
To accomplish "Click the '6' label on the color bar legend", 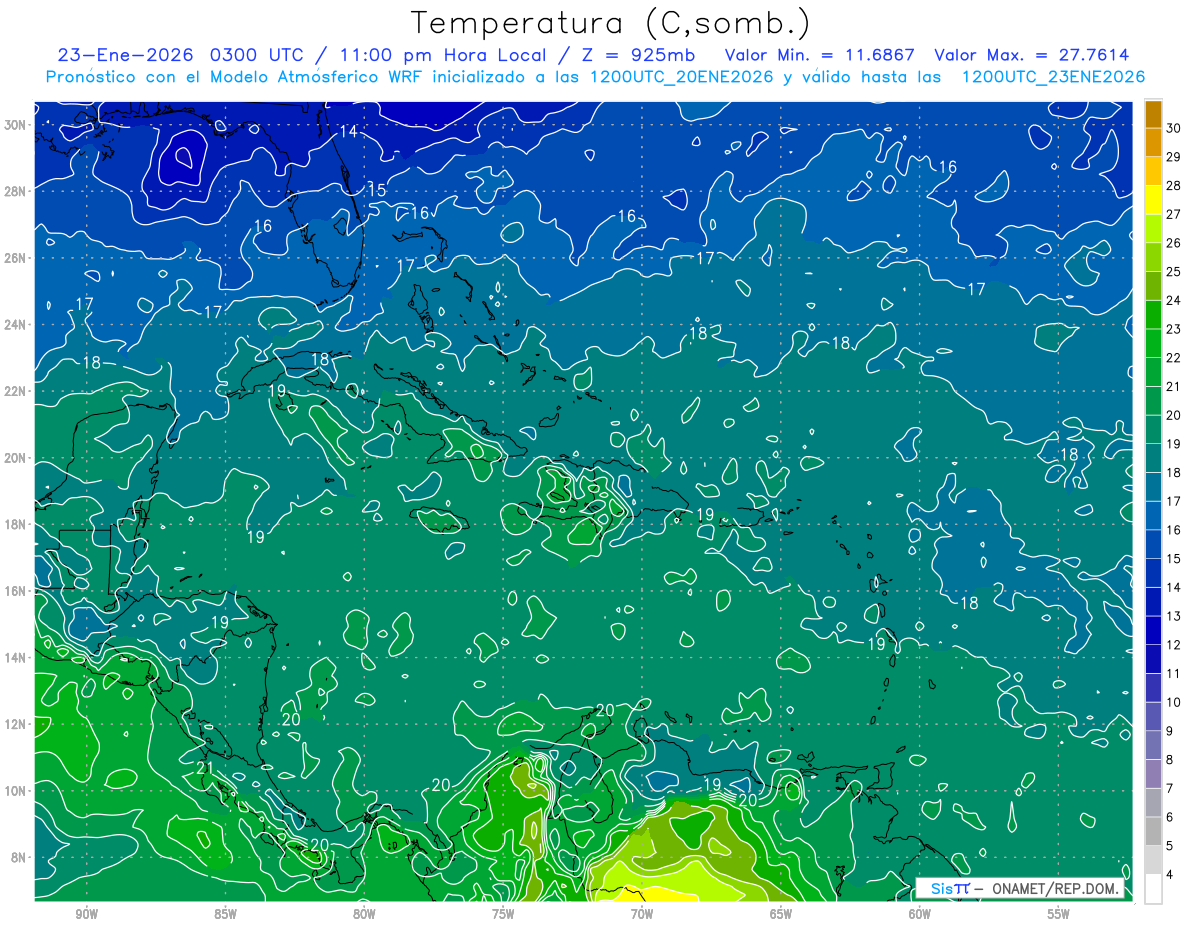I will [1171, 817].
